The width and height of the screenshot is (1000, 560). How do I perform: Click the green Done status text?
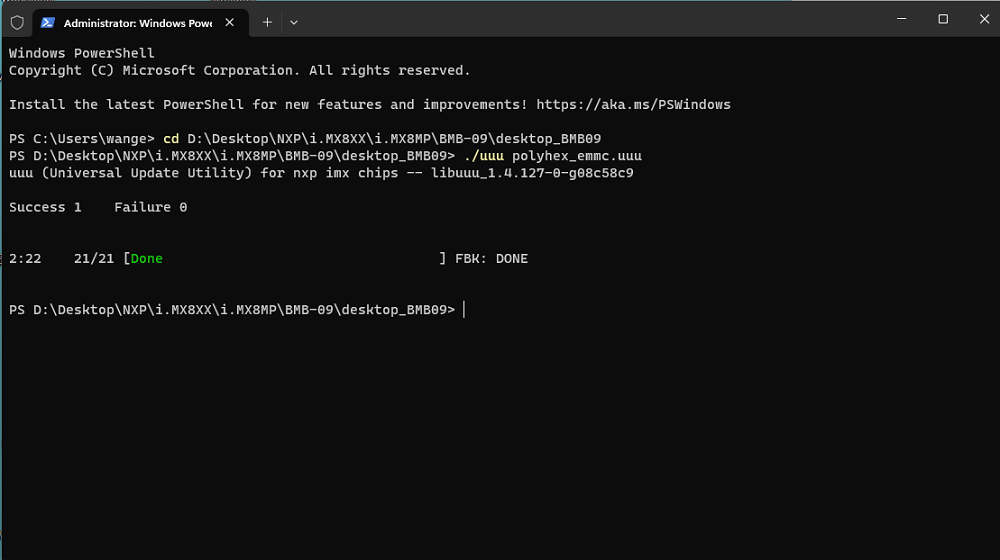(147, 259)
